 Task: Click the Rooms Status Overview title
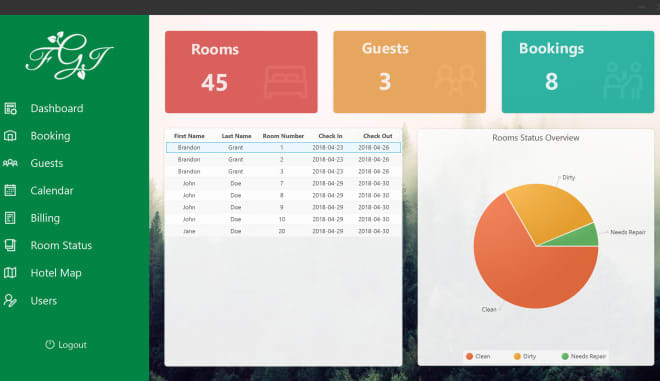[x=535, y=138]
